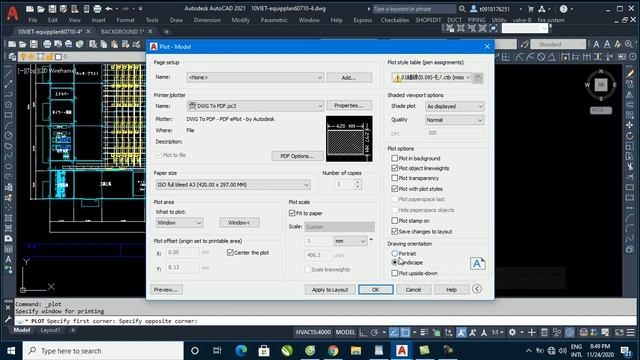The height and width of the screenshot is (360, 640).
Task: Click the New drawing icon in quick access bar
Action: pyautogui.click(x=30, y=9)
